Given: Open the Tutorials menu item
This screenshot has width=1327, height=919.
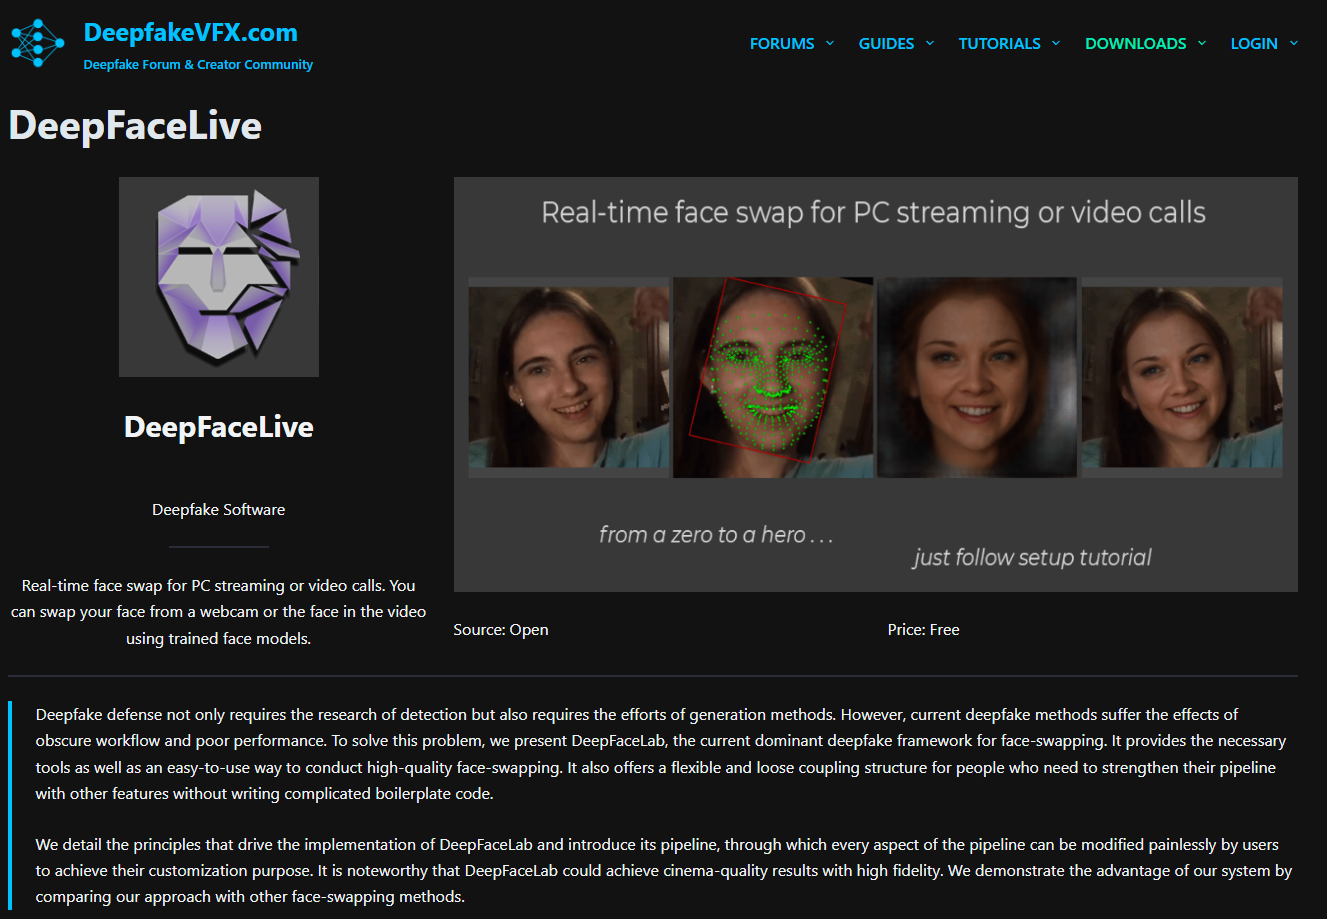Looking at the screenshot, I should (999, 44).
